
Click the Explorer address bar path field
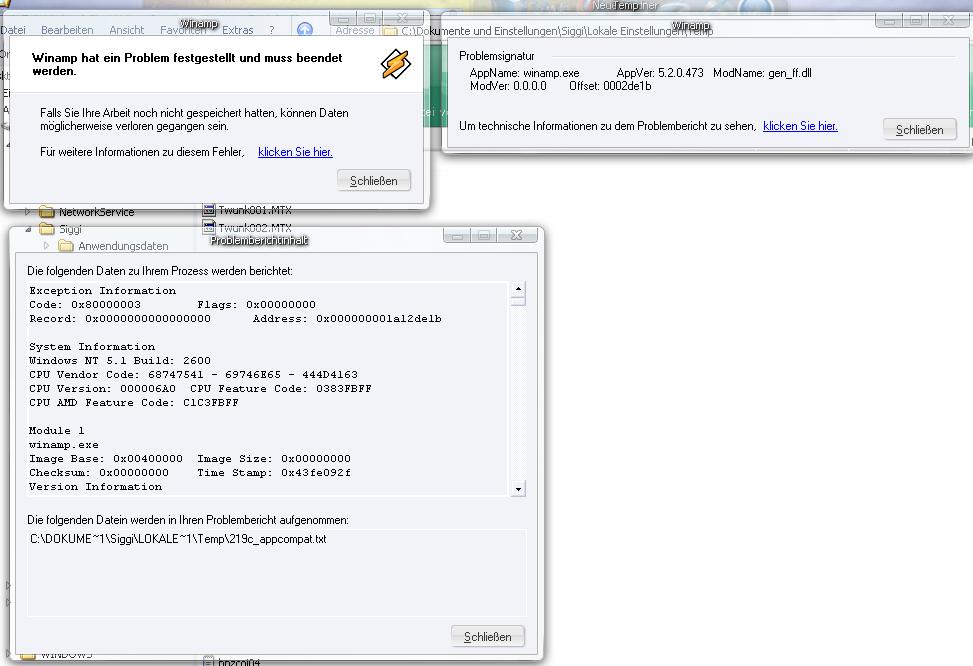(557, 30)
